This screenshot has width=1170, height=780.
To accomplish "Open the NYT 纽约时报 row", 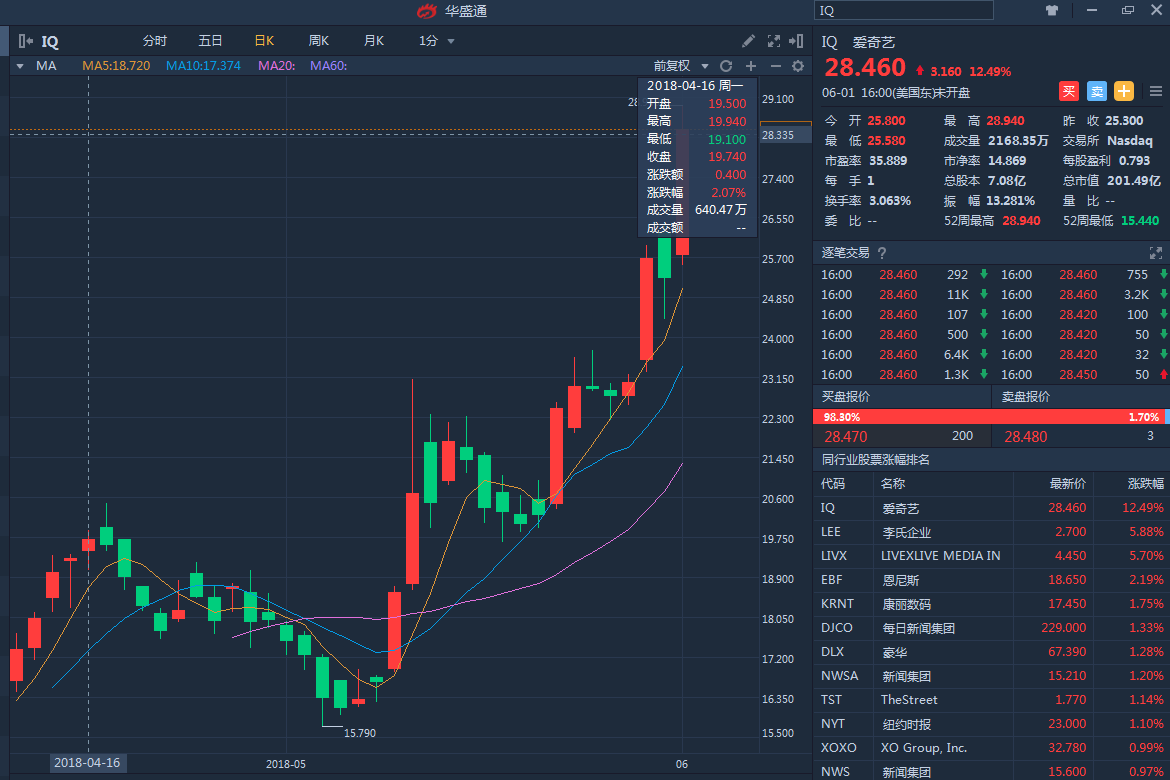I will coord(992,724).
